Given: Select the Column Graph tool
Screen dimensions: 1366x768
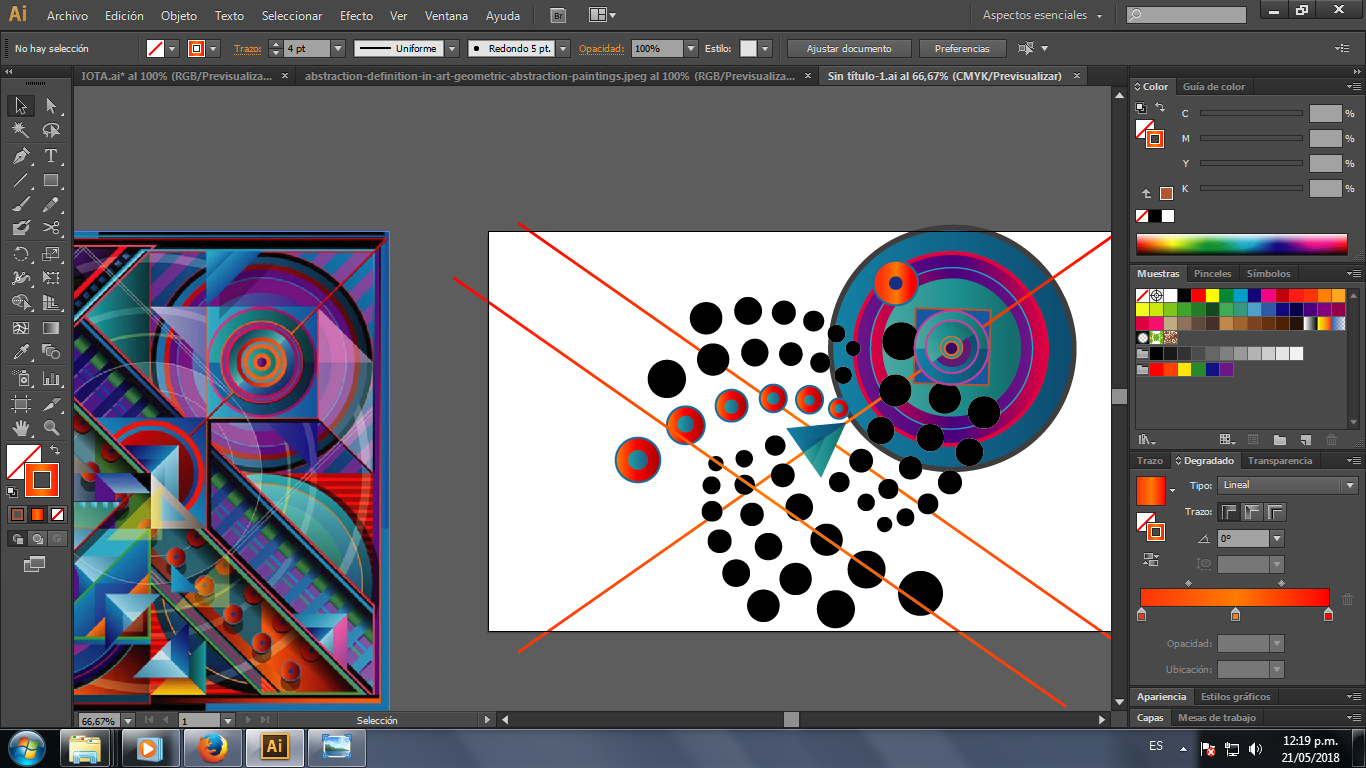Looking at the screenshot, I should [x=51, y=379].
